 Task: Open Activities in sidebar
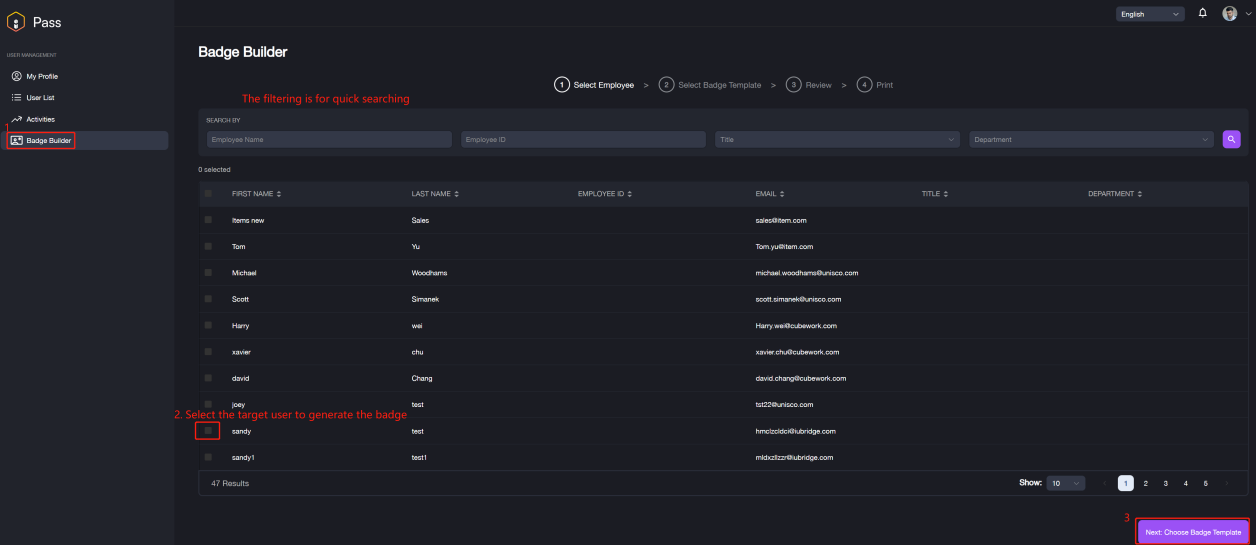point(40,119)
